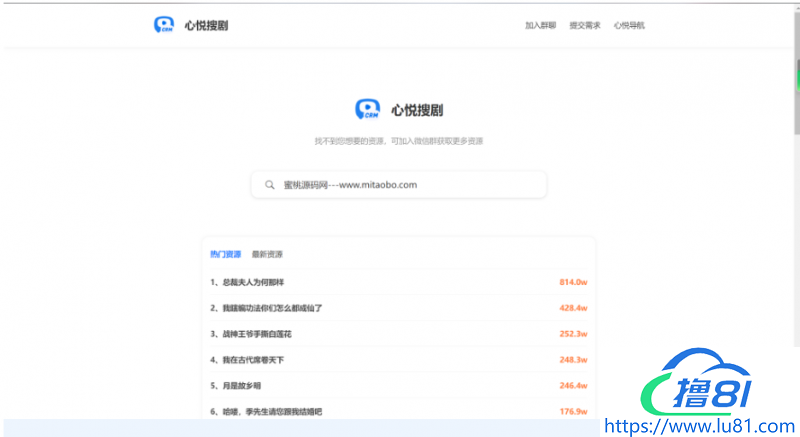Image resolution: width=800 pixels, height=437 pixels.
Task: Click the 心悦搜剧 header site title
Action: pos(206,25)
